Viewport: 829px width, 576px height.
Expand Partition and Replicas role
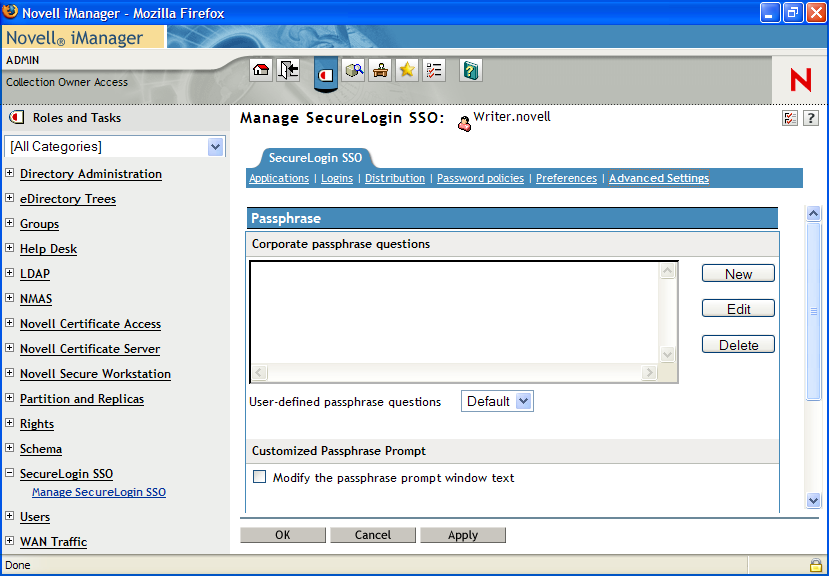coord(10,397)
